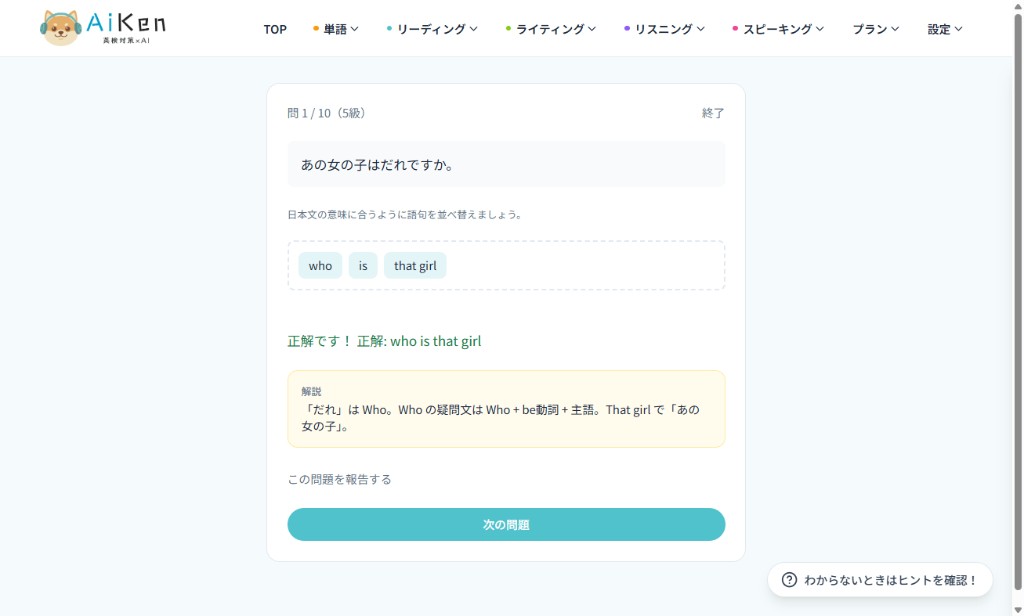Click the 次の問題 button

point(506,525)
